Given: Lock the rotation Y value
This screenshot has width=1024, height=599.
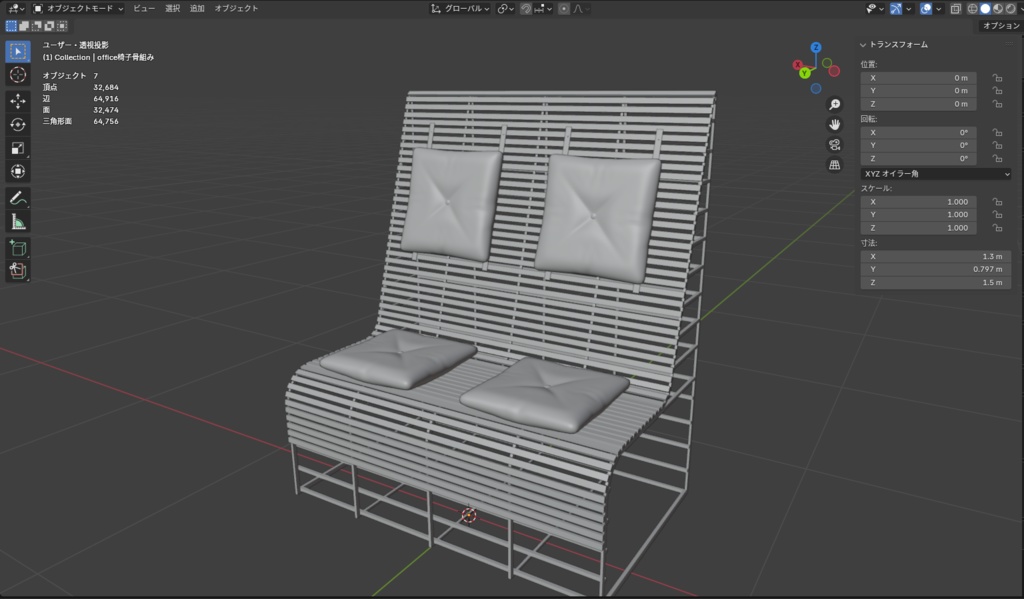Looking at the screenshot, I should [x=997, y=146].
